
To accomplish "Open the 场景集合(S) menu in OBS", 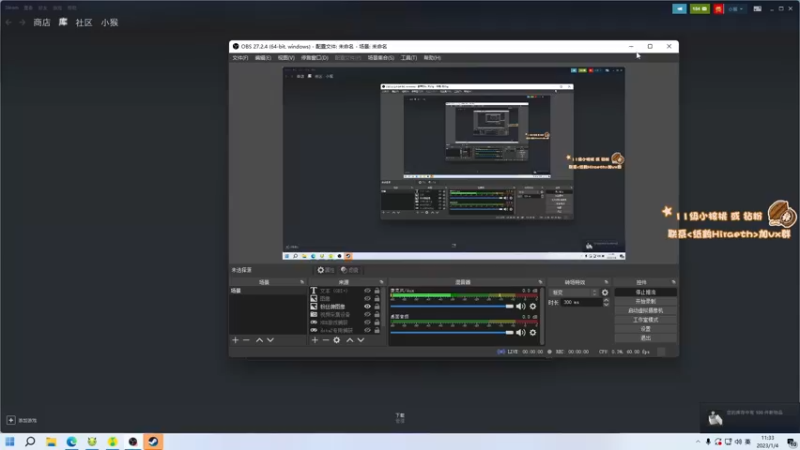I will [x=381, y=58].
